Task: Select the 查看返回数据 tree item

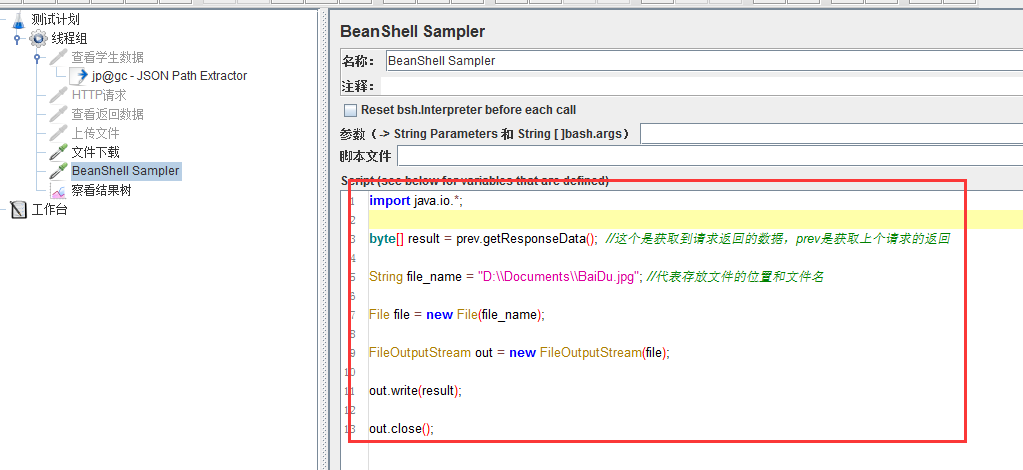Action: point(107,114)
